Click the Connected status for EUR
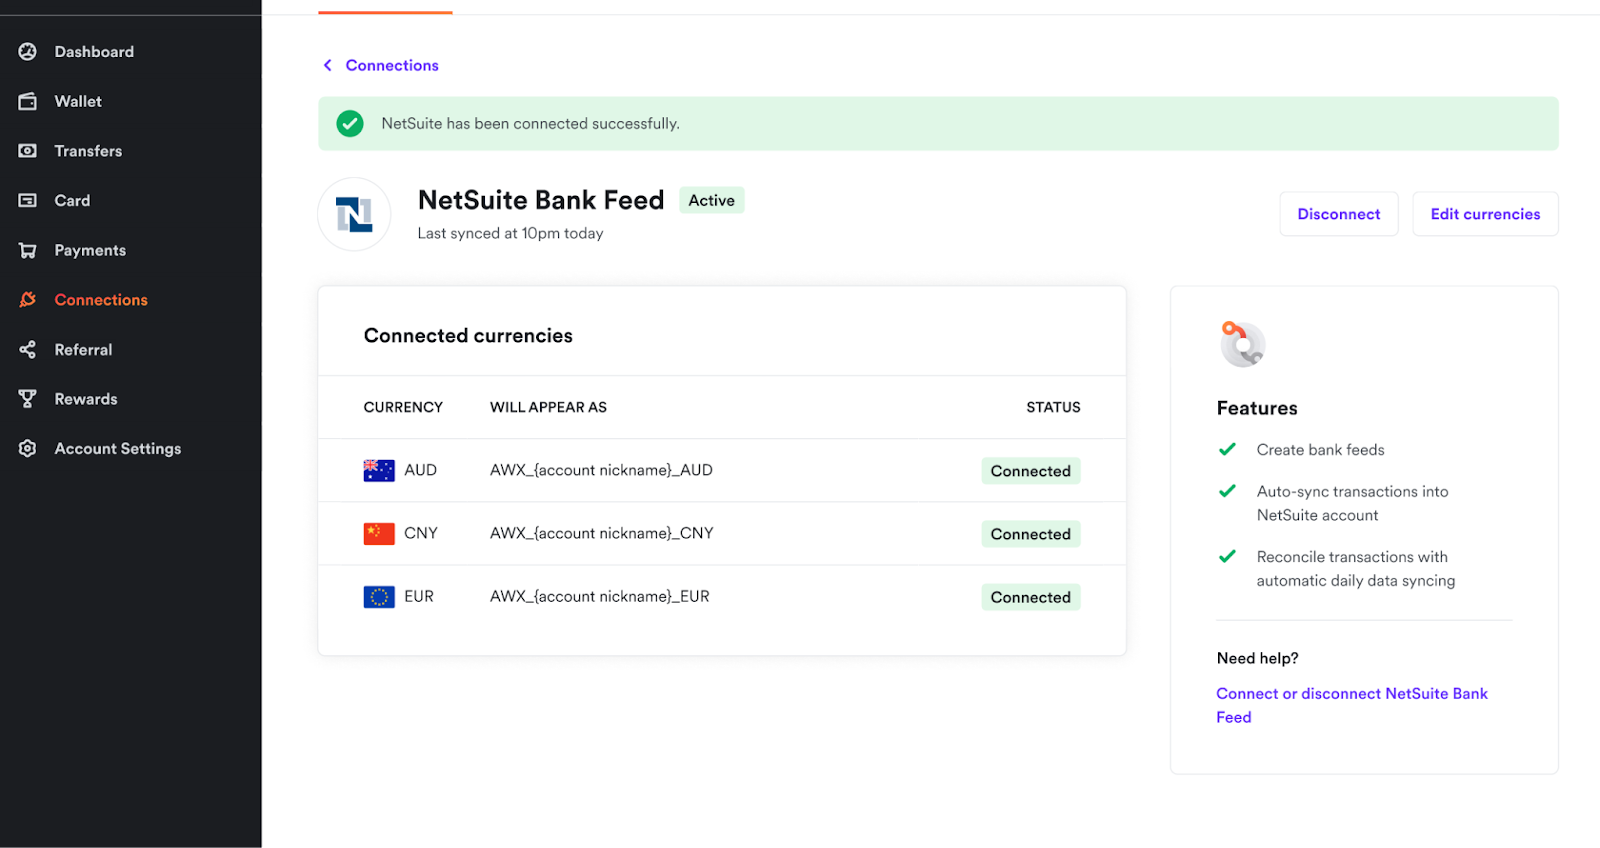 click(1031, 597)
